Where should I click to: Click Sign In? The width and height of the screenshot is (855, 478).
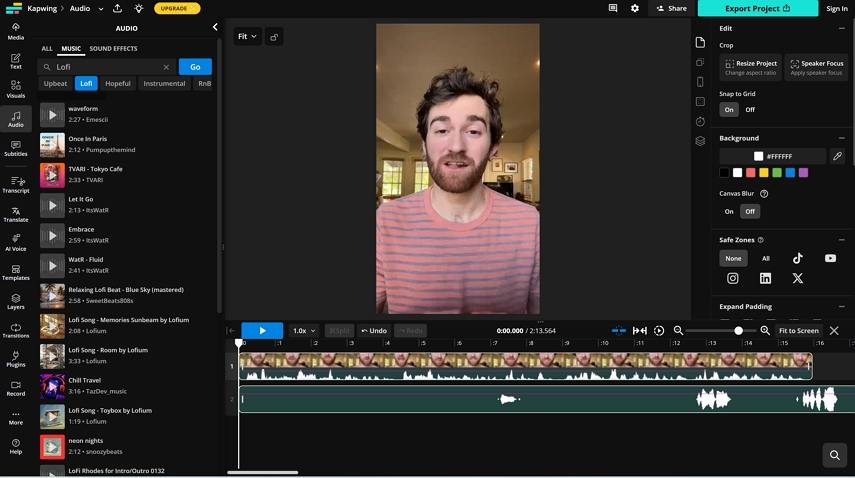836,8
